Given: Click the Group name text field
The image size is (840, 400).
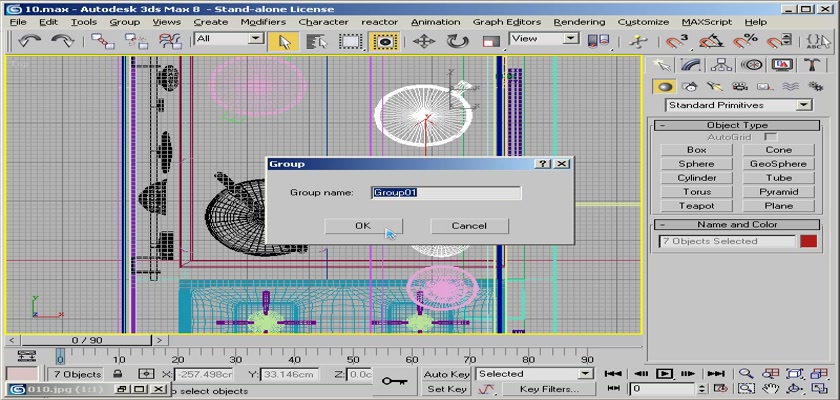Looking at the screenshot, I should pos(446,192).
